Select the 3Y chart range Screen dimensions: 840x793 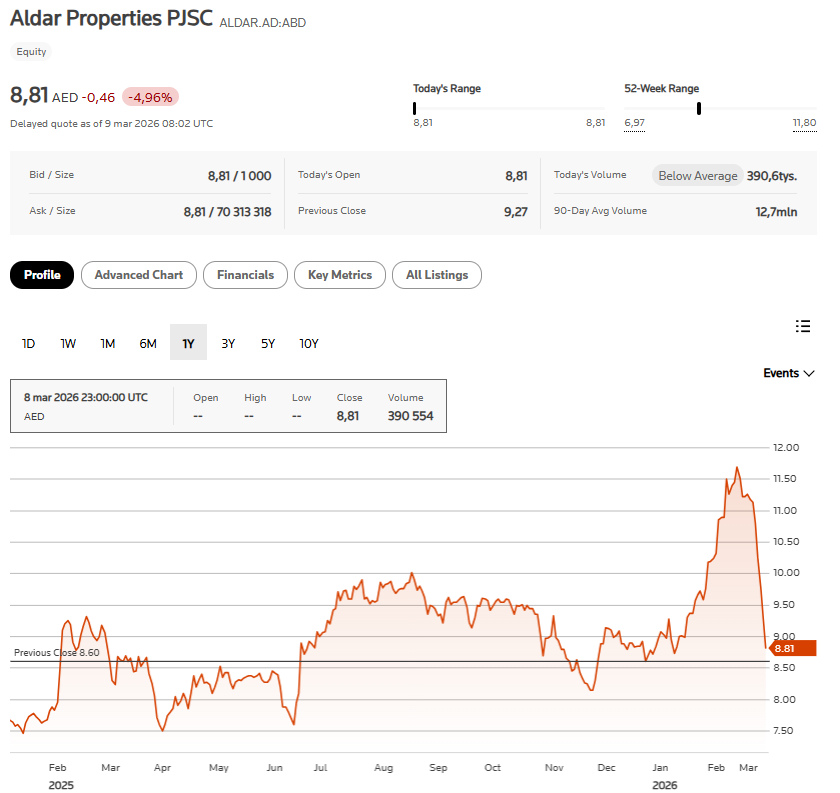click(228, 343)
